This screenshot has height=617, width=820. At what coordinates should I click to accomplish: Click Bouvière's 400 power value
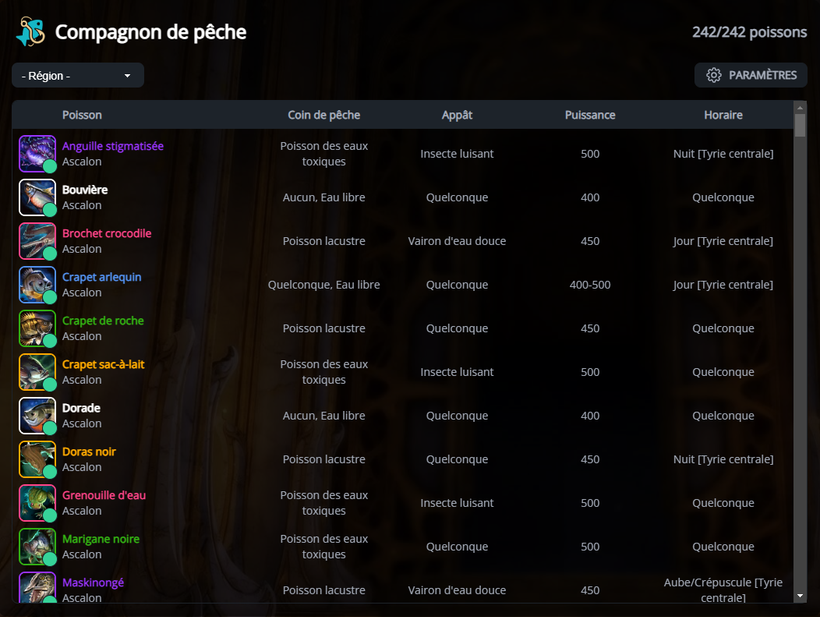(x=590, y=198)
